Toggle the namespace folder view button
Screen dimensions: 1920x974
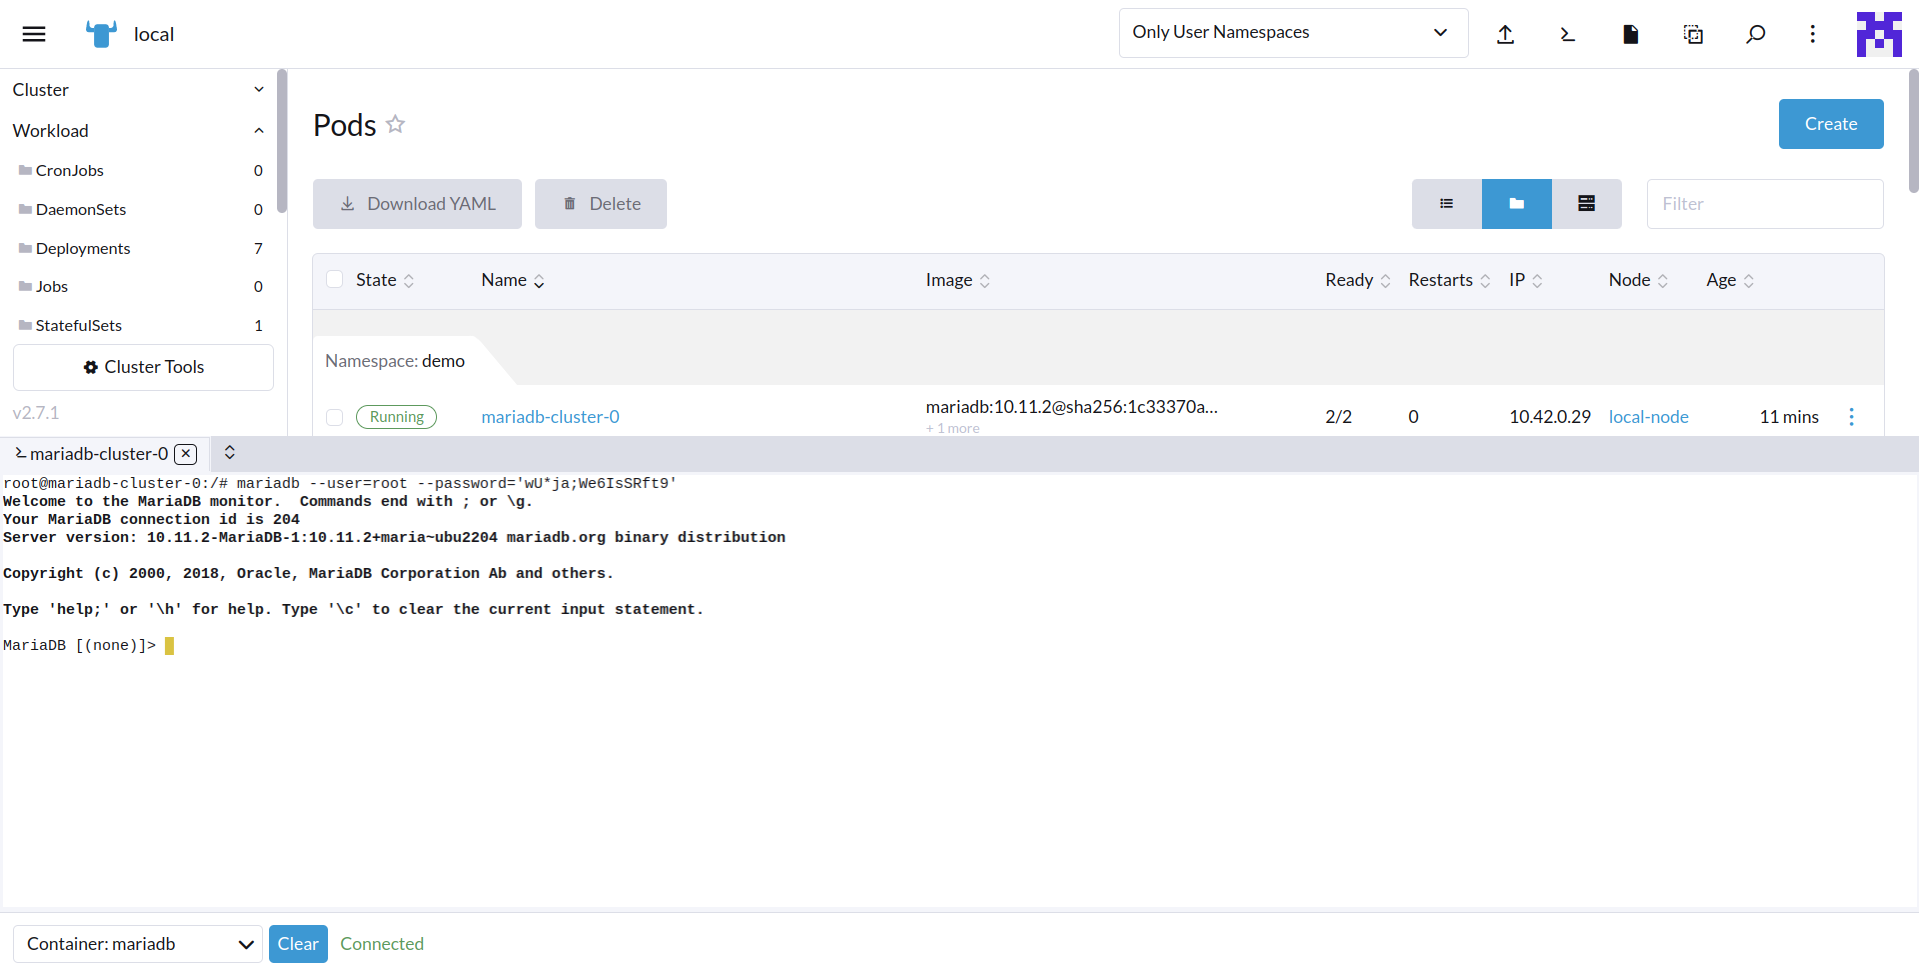(x=1516, y=203)
